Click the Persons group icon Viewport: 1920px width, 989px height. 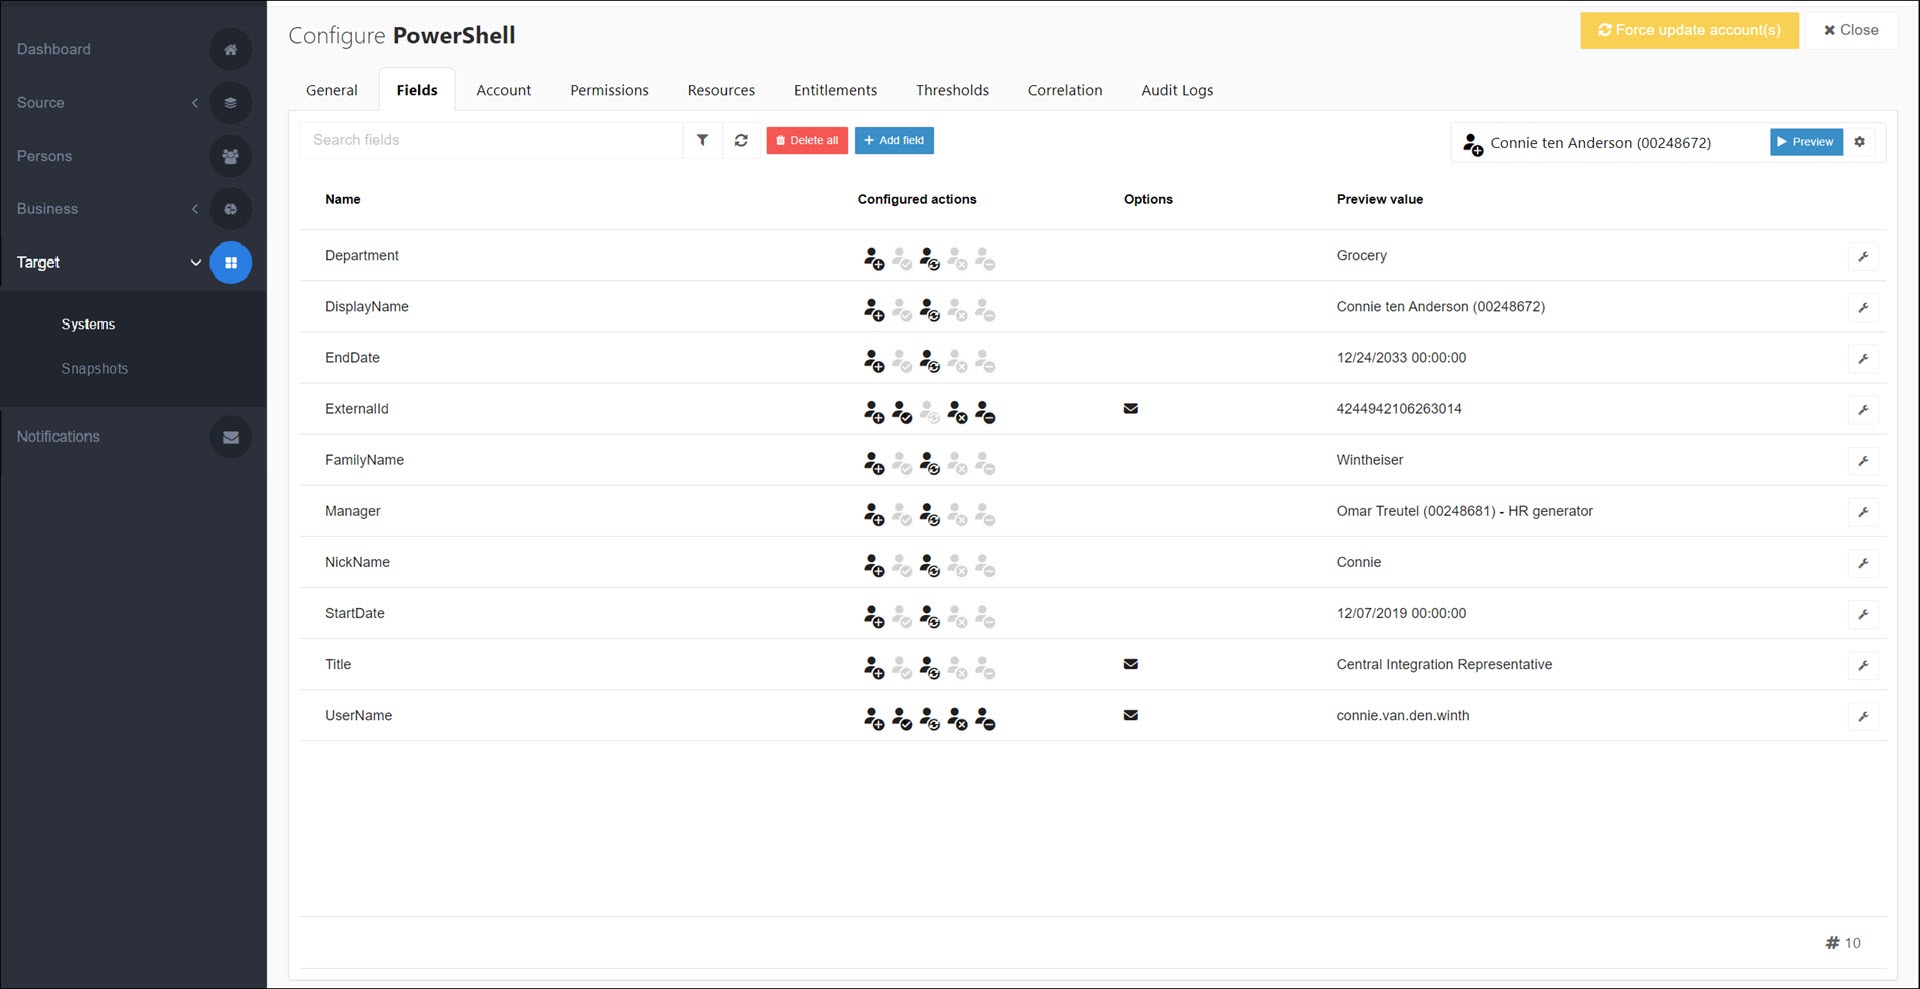pos(230,156)
